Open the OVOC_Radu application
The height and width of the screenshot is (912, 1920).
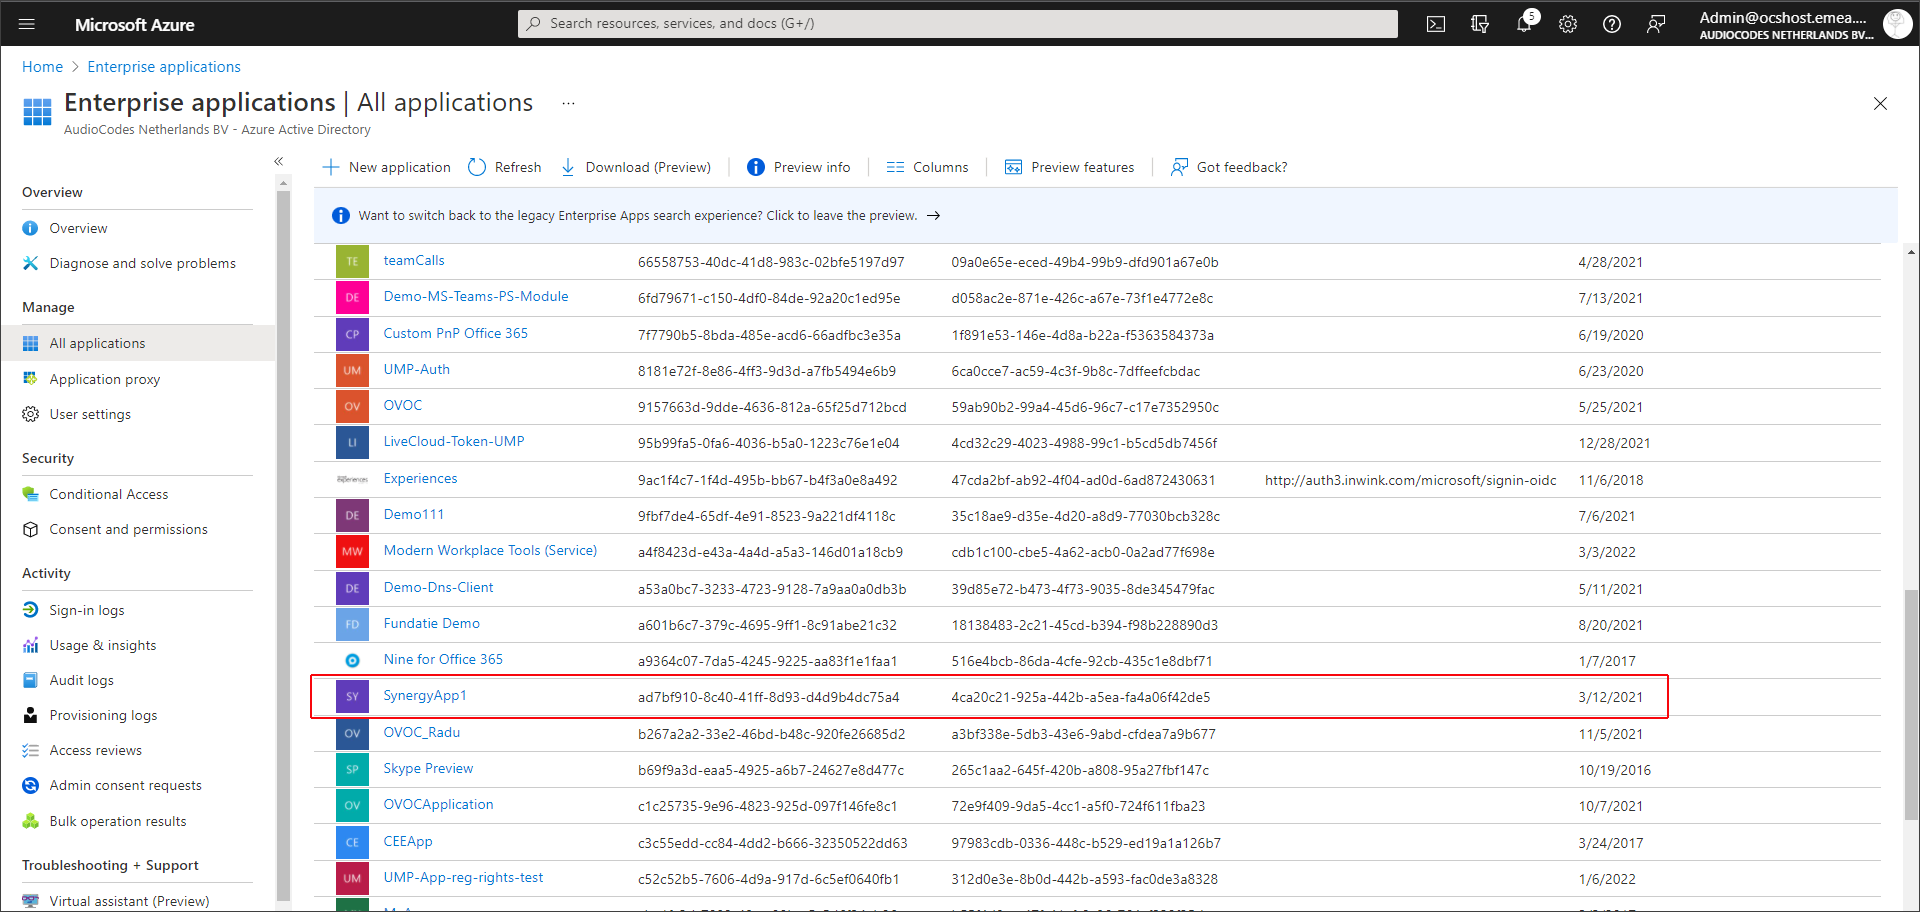422,732
